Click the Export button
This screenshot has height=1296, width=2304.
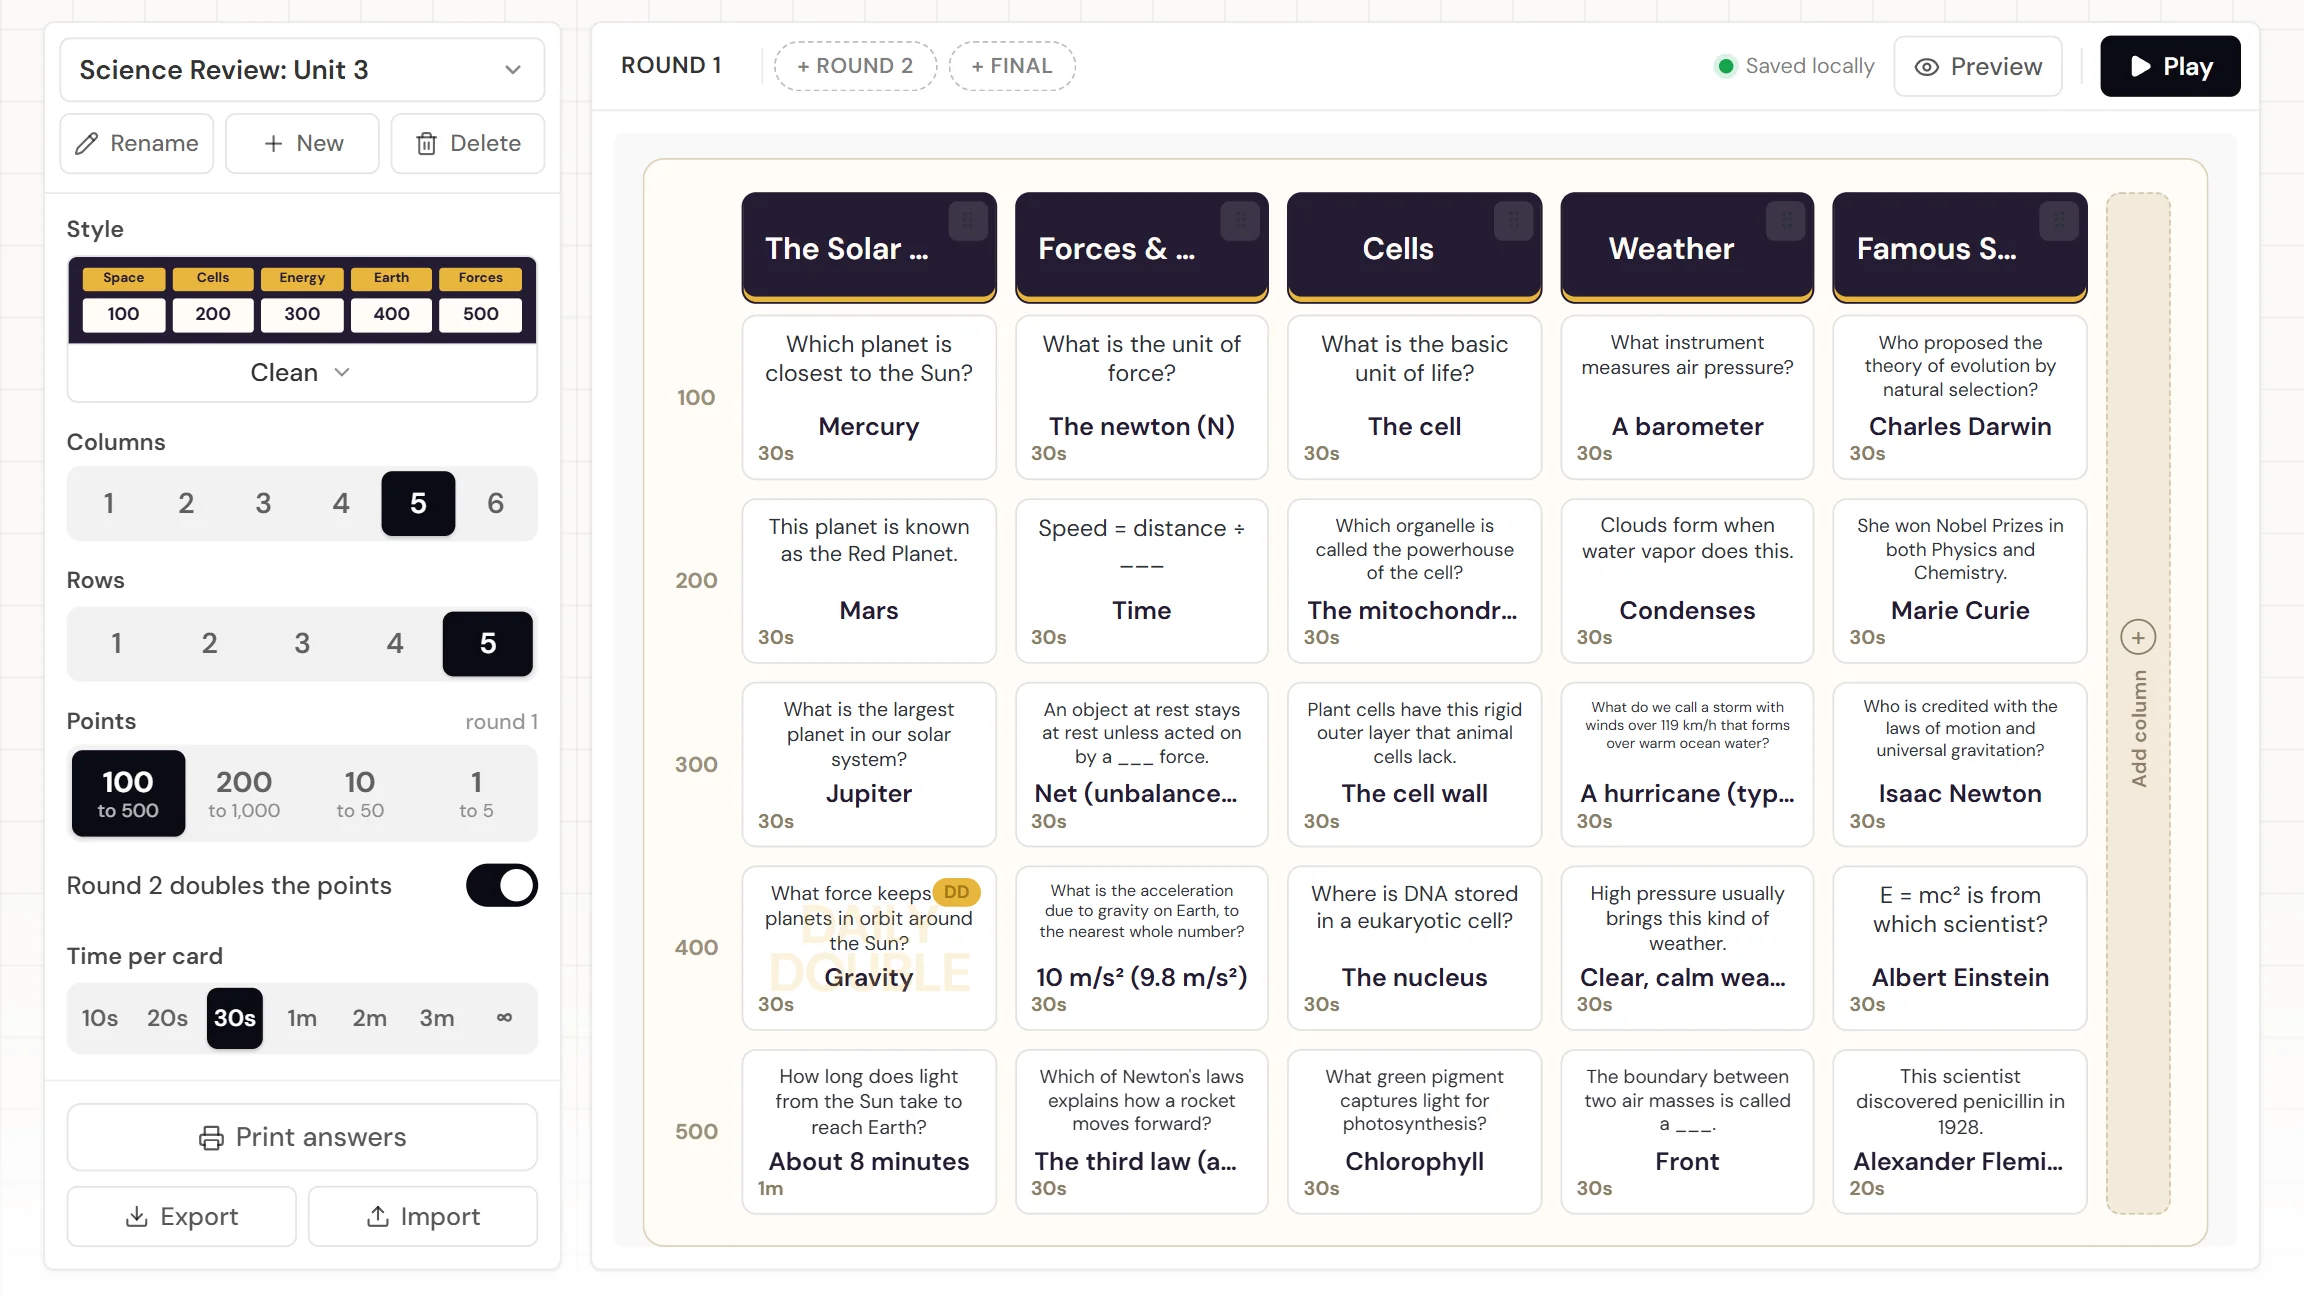tap(181, 1216)
